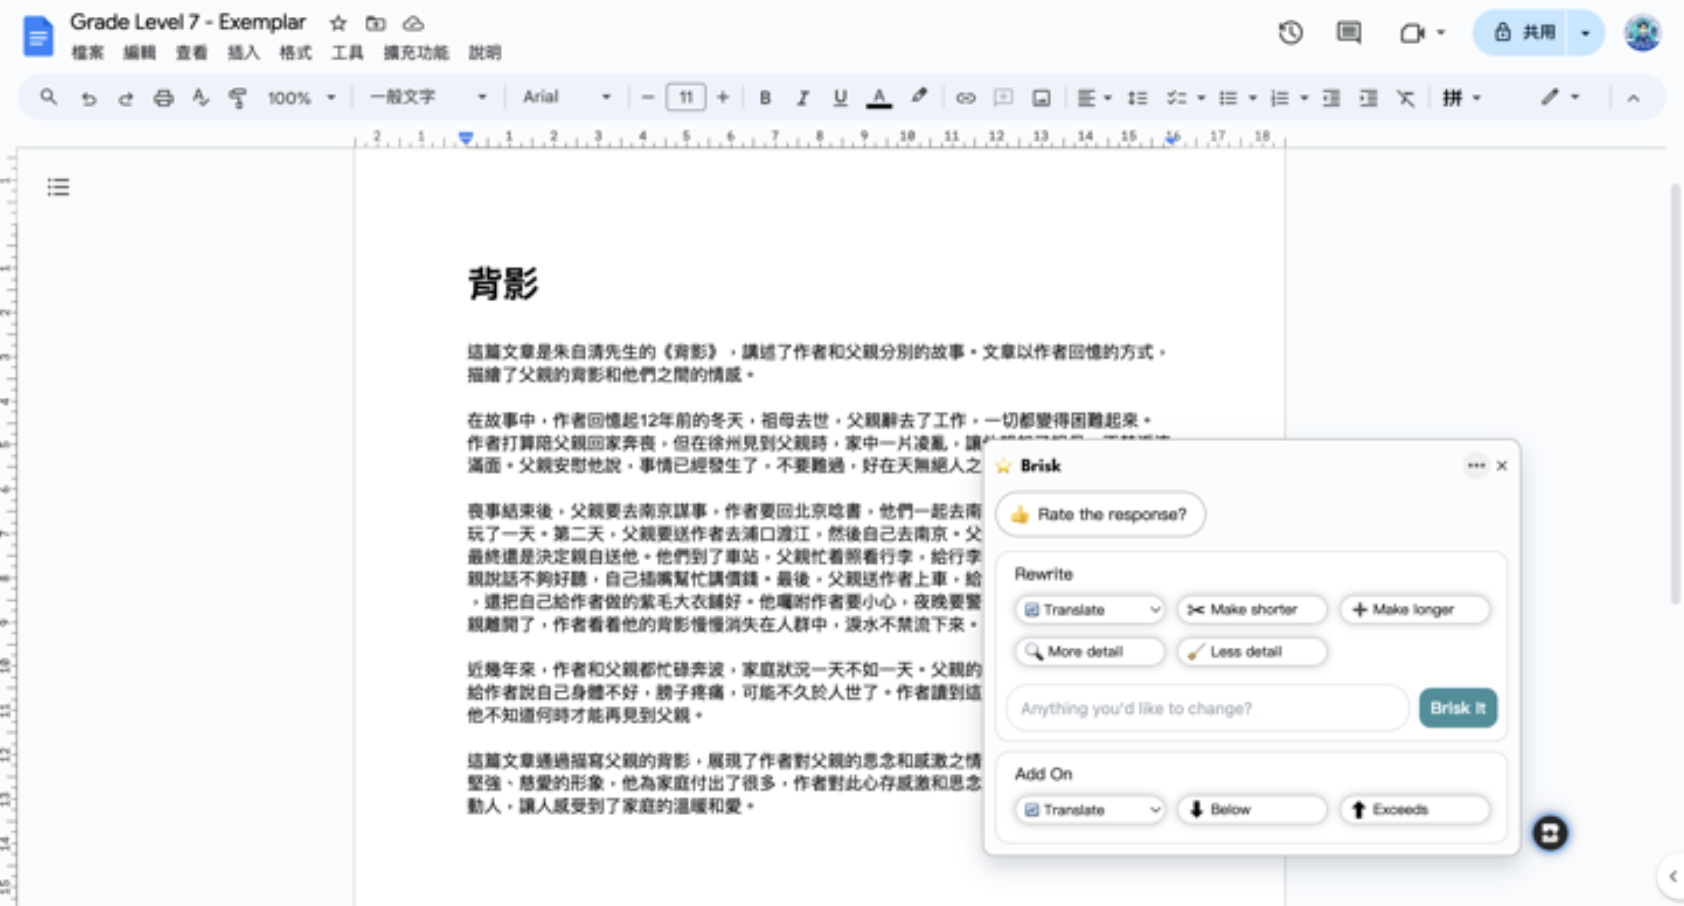1684x906 pixels.
Task: Decrease font size with minus
Action: click(x=647, y=97)
